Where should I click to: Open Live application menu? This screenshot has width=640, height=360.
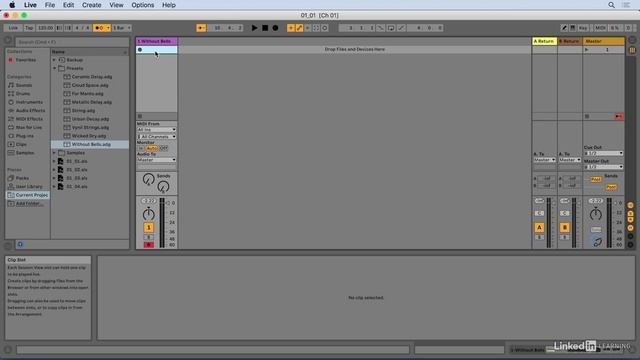click(30, 5)
